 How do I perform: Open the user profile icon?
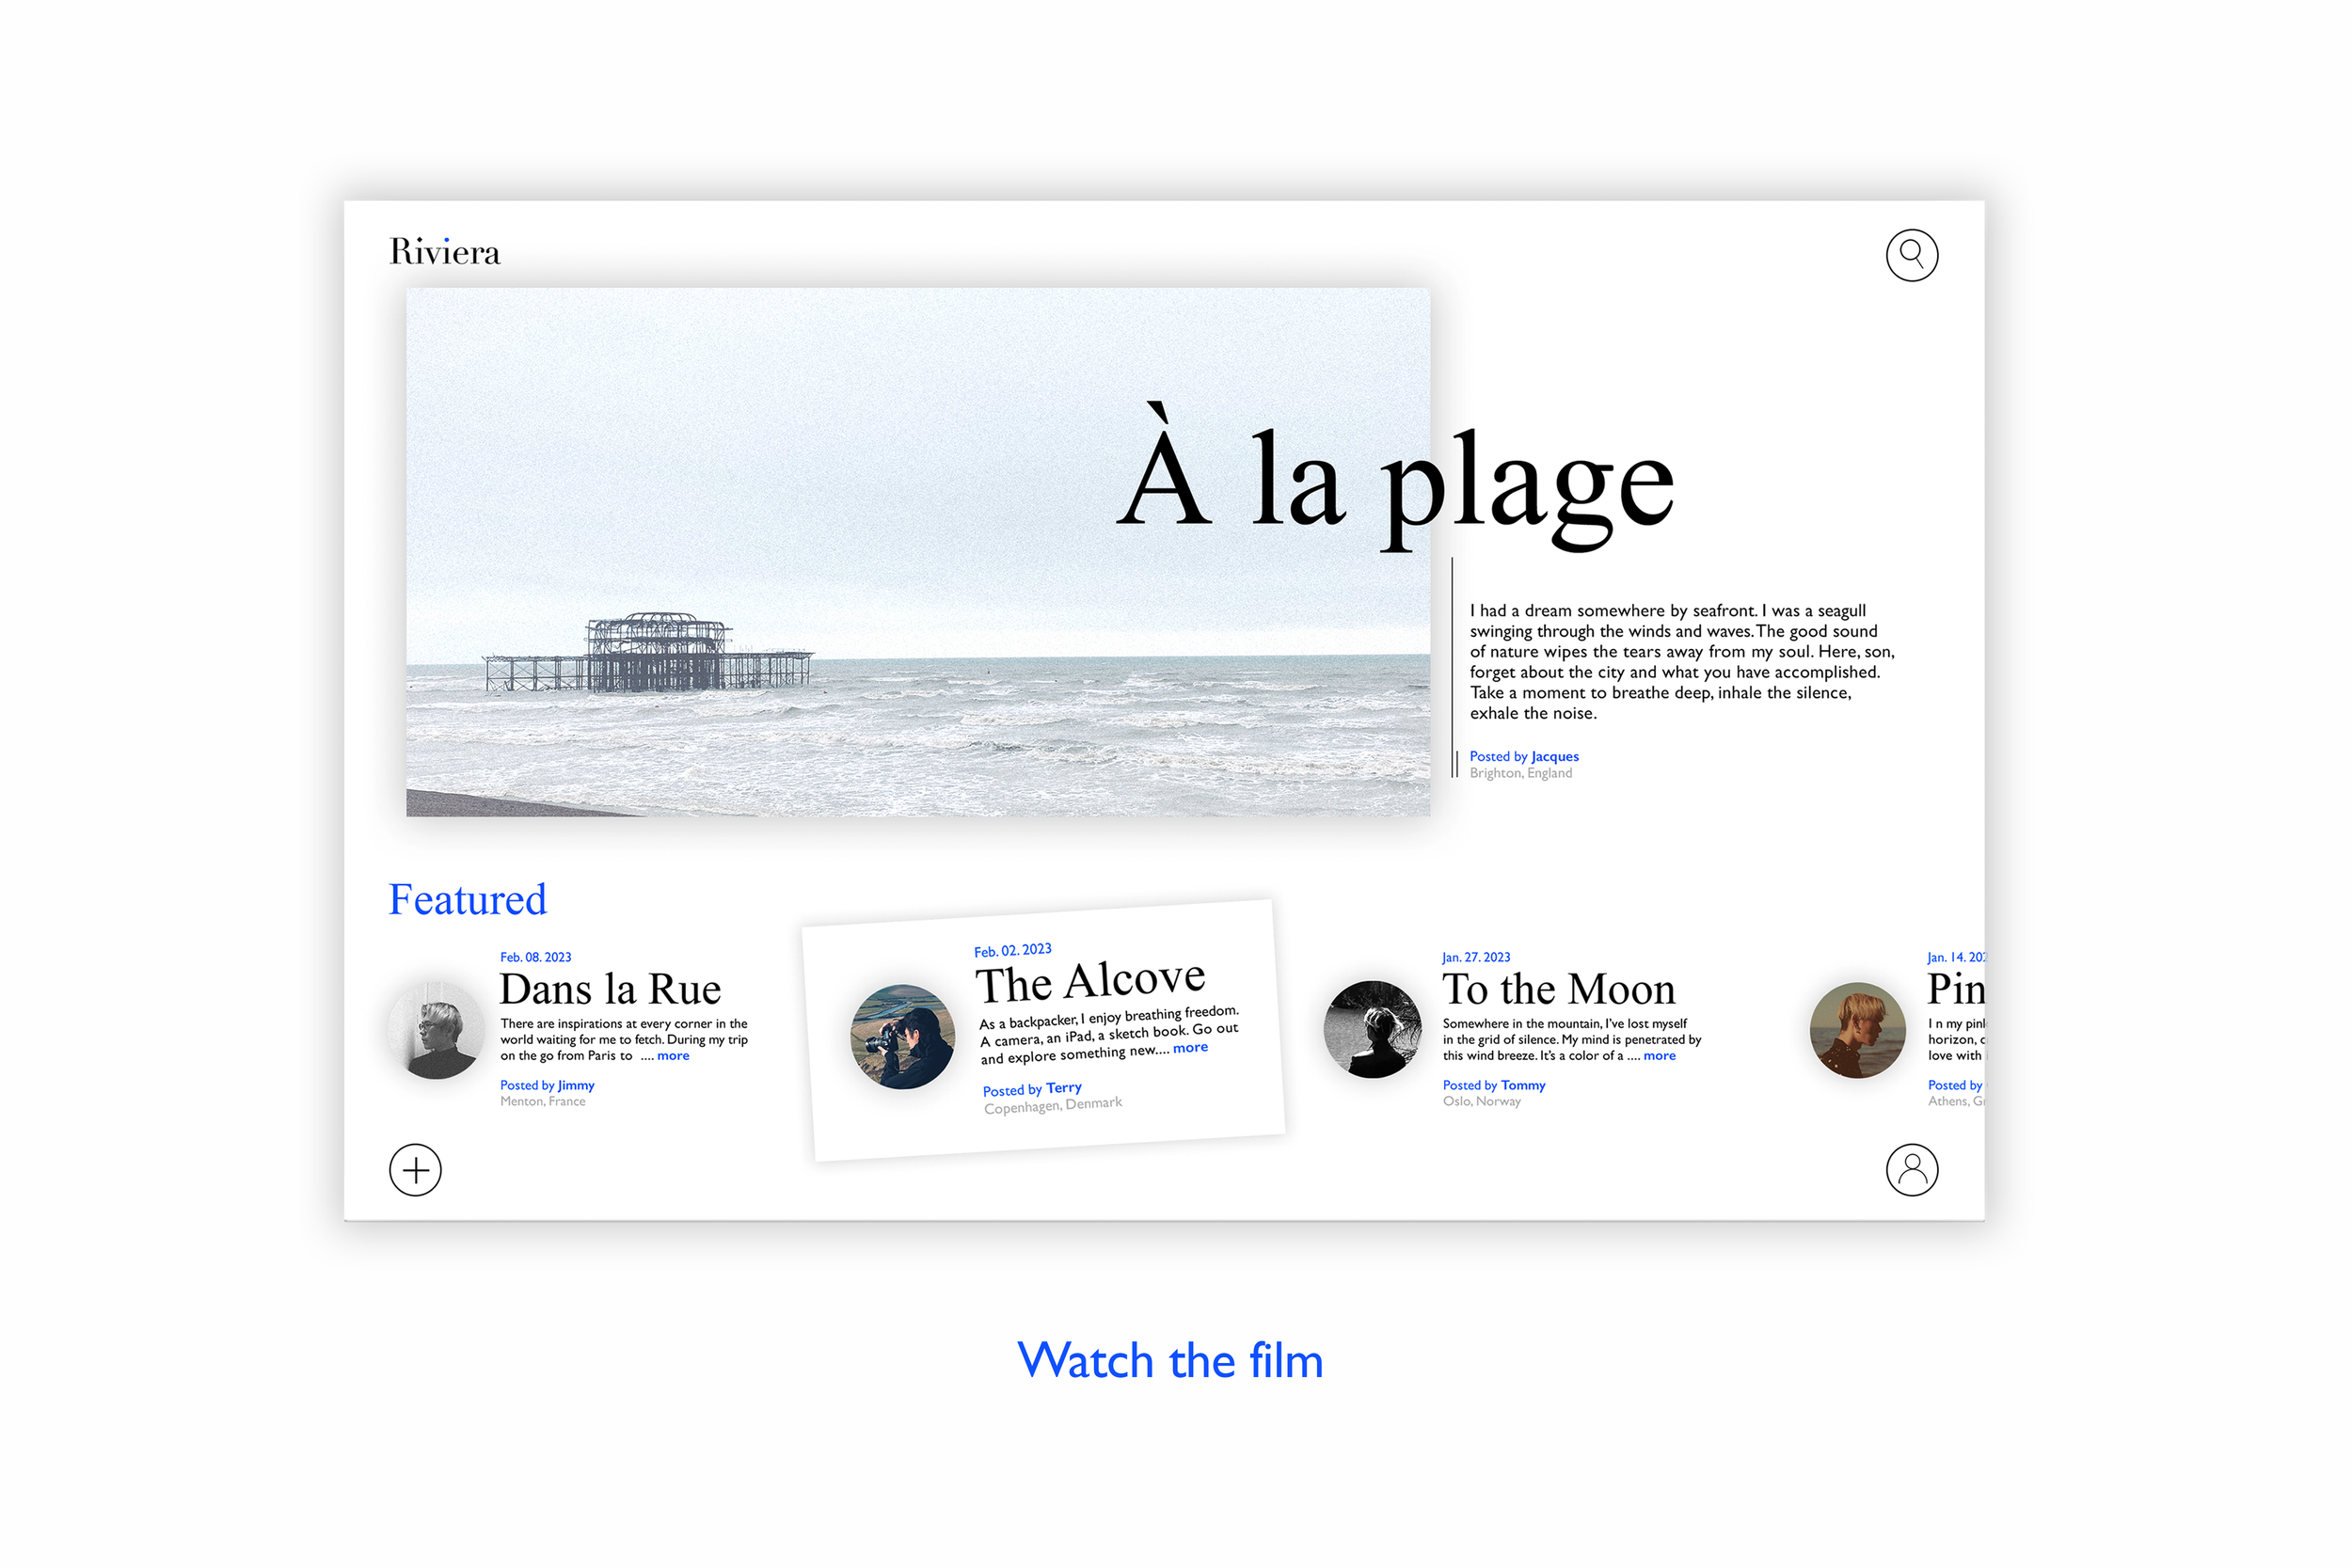[x=1911, y=1169]
